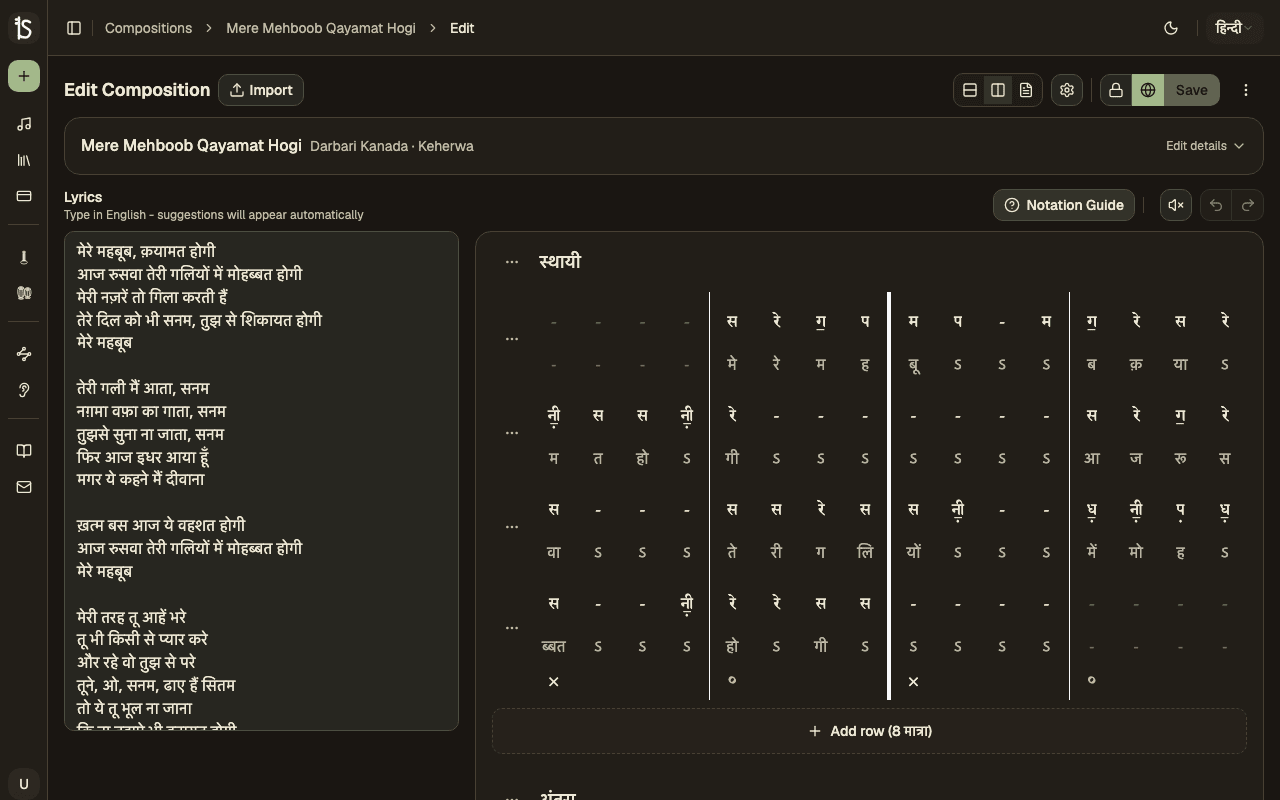Open the music note compositions icon
The height and width of the screenshot is (800, 1280).
(x=24, y=124)
